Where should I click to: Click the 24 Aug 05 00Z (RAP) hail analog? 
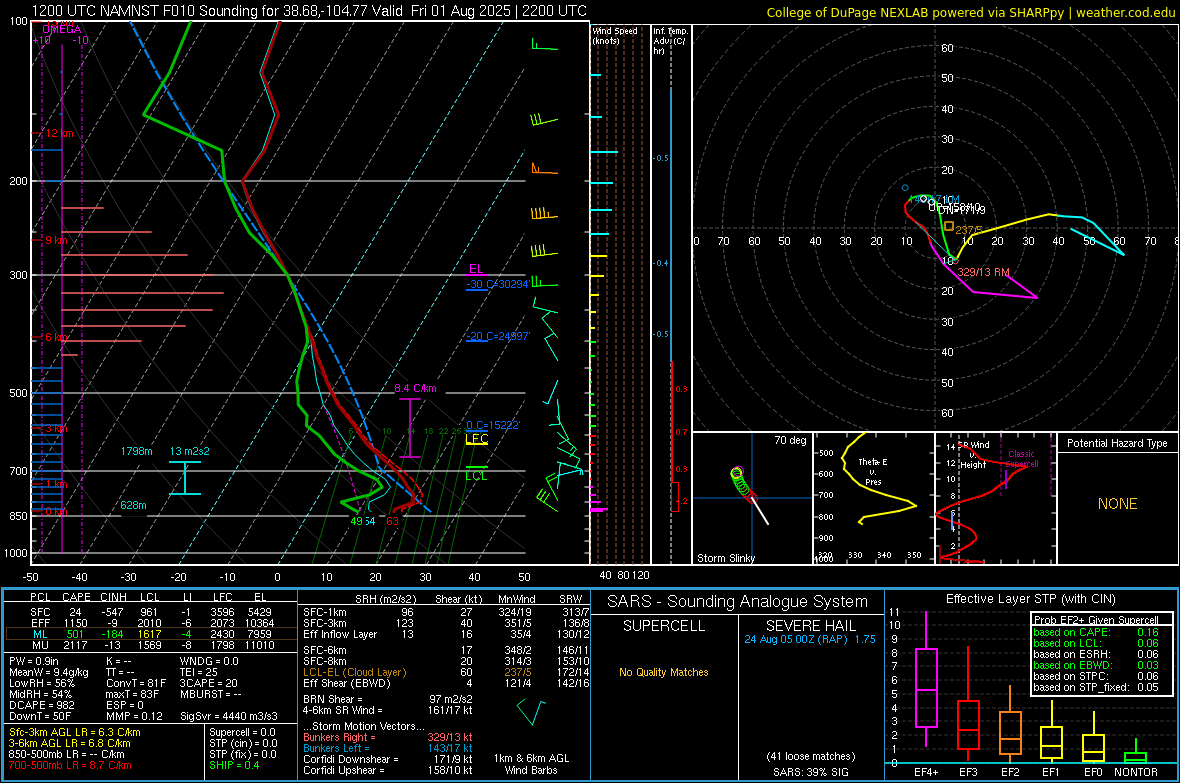coord(810,639)
